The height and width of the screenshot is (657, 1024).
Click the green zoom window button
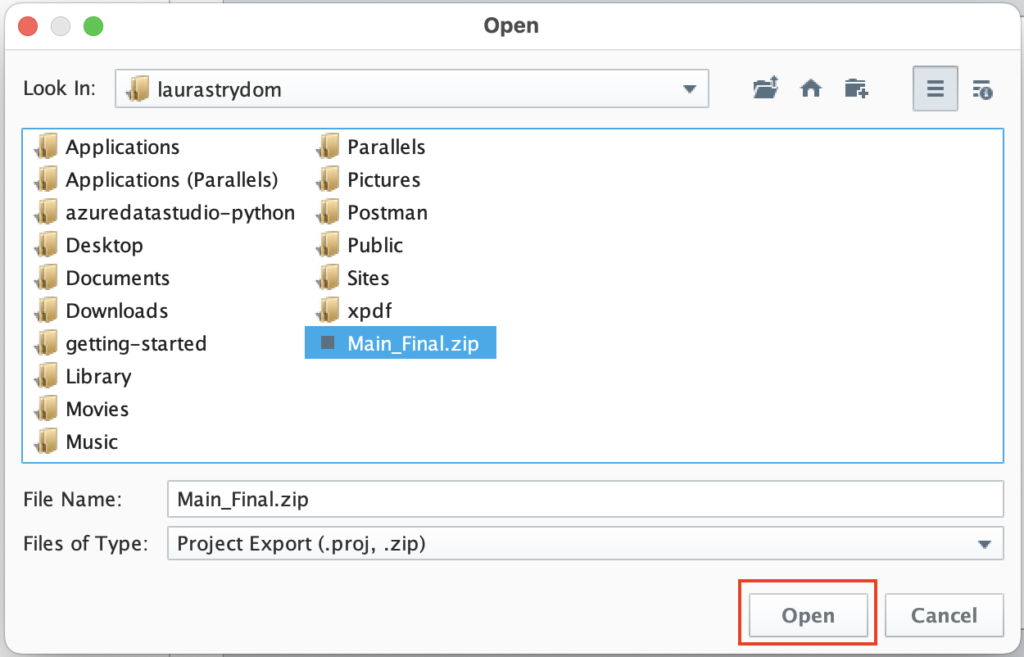click(93, 26)
